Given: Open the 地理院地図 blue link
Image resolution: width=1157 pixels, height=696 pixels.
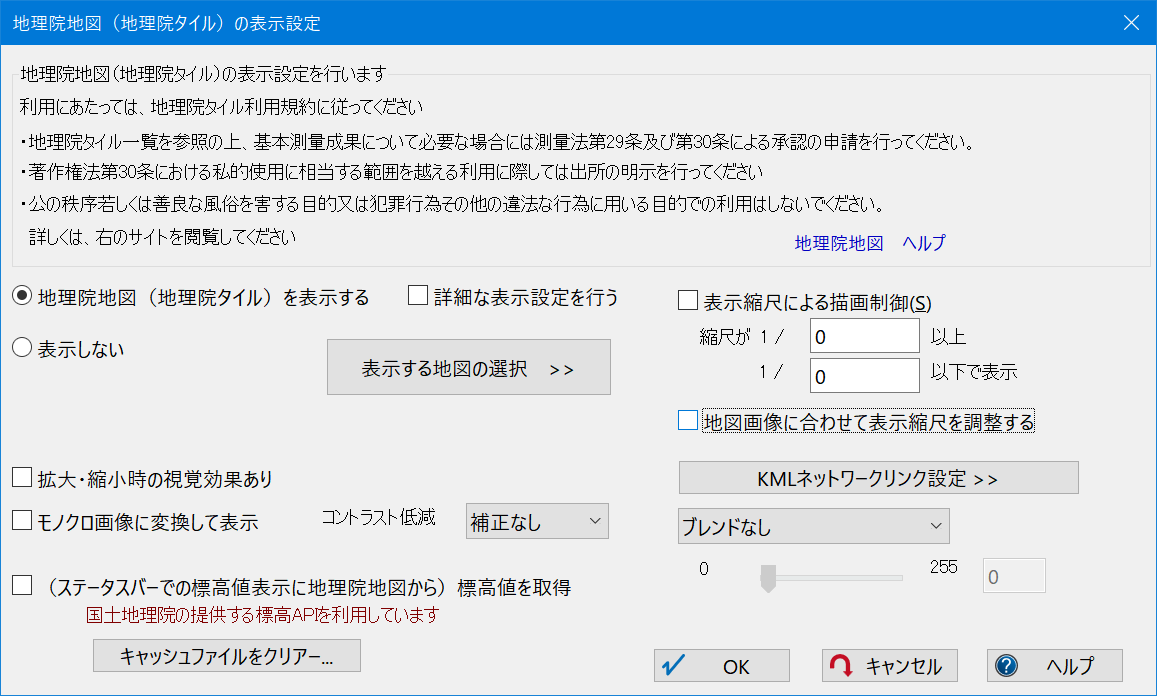Looking at the screenshot, I should click(x=838, y=243).
